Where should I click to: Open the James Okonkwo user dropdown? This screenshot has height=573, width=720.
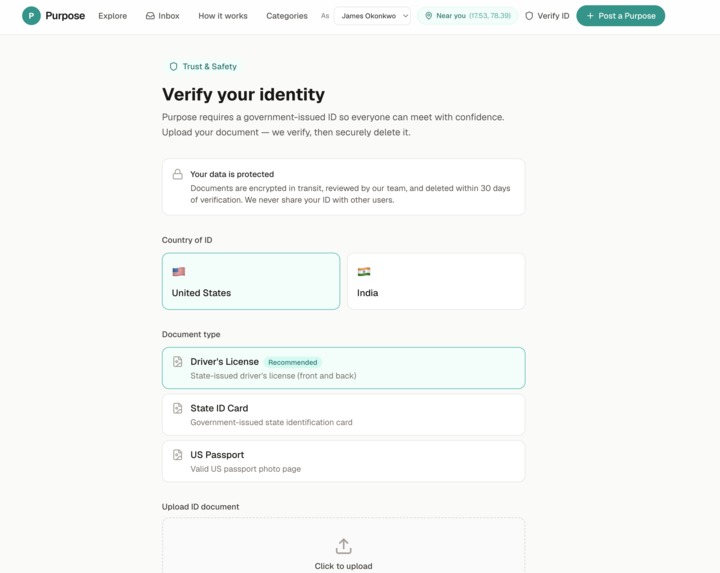(x=372, y=16)
